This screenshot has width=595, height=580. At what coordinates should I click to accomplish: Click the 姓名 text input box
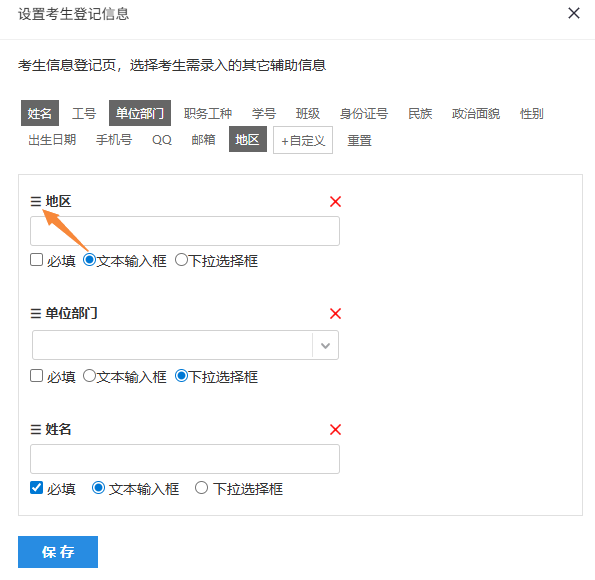tap(185, 459)
